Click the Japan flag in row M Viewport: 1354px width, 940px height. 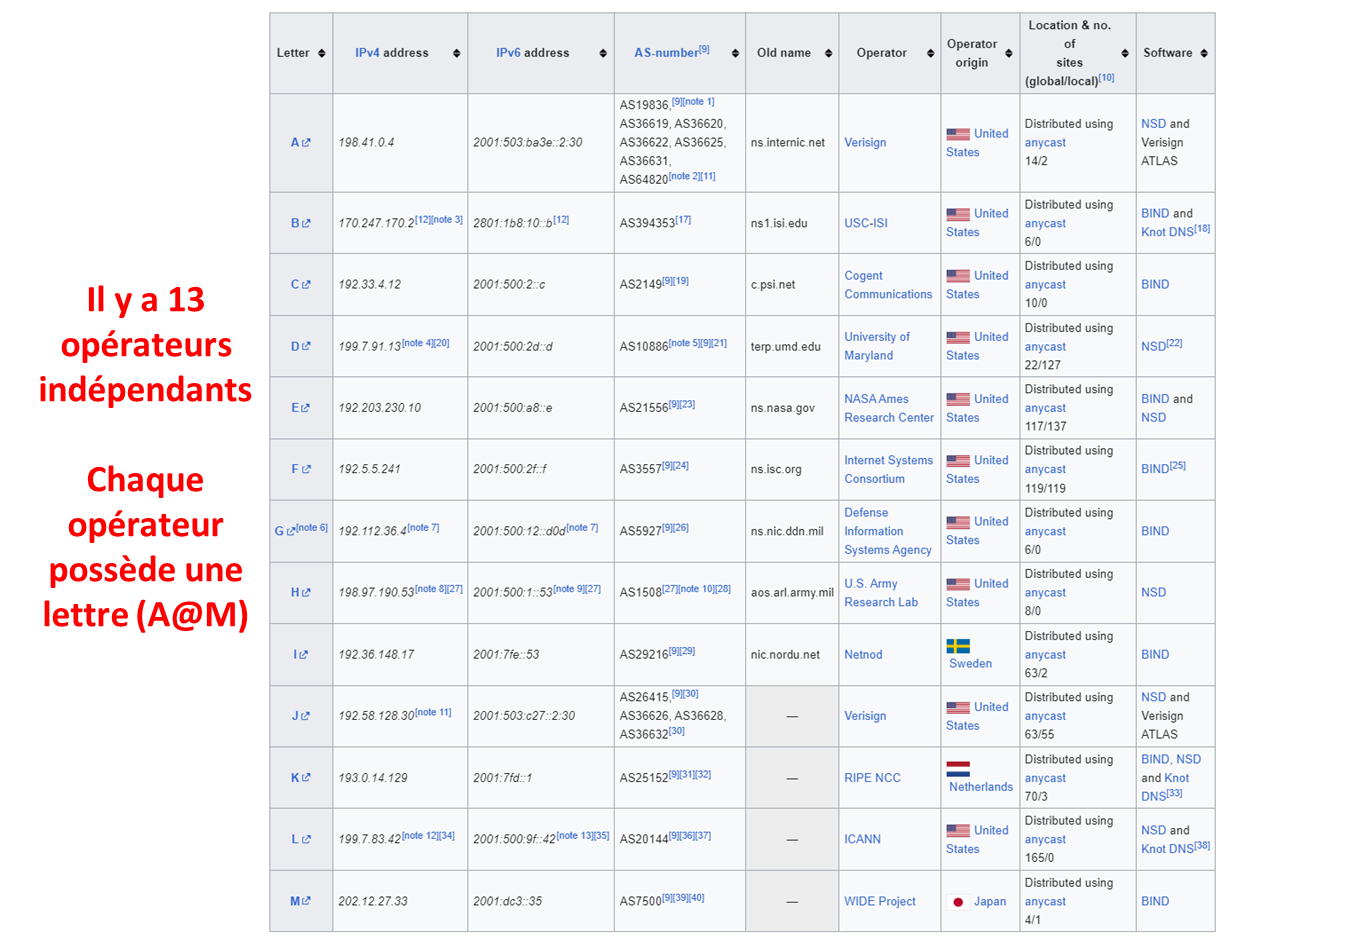[x=958, y=902]
